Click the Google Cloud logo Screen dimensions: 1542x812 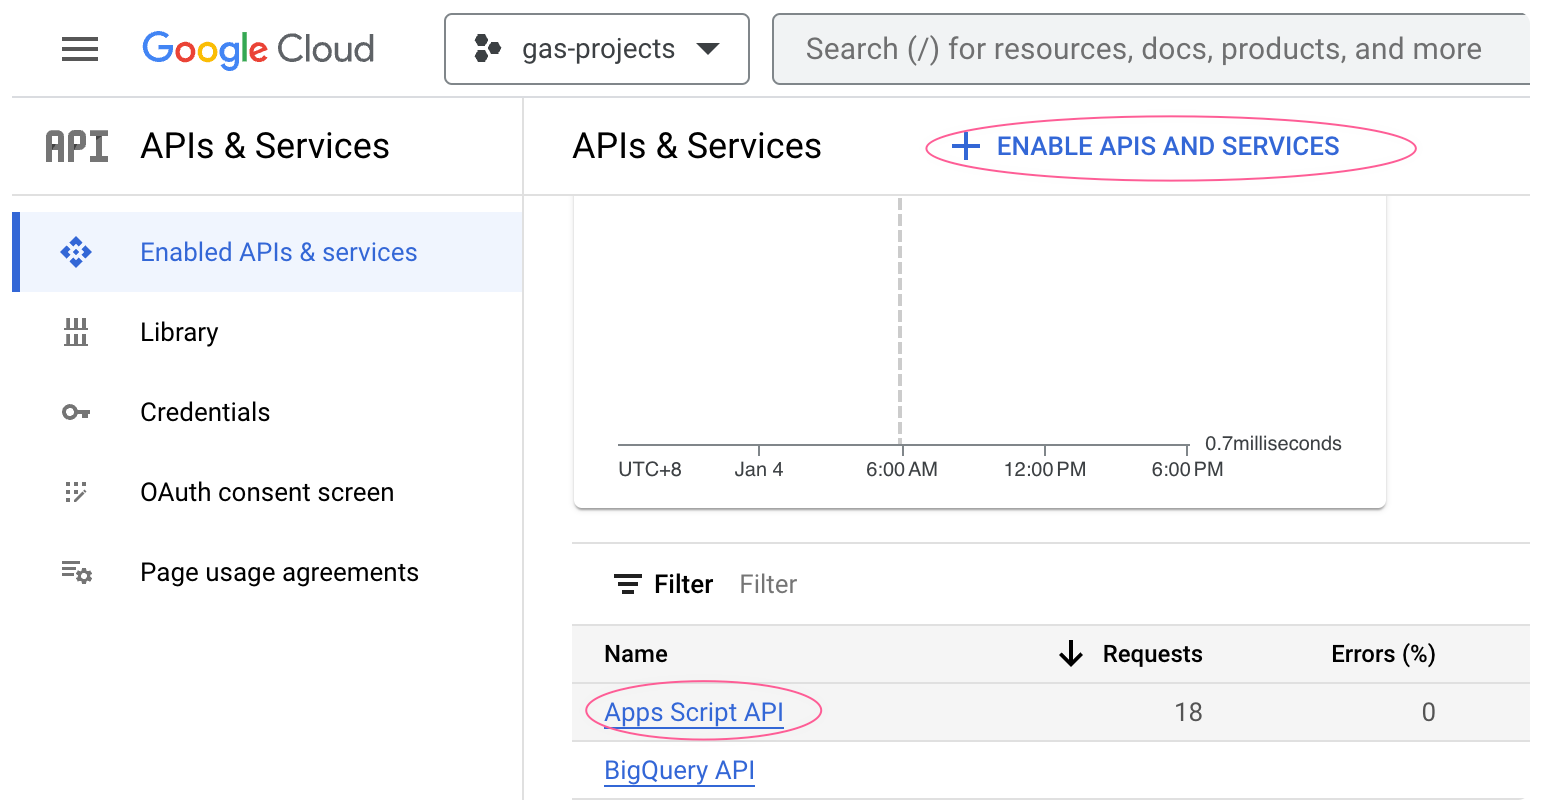pyautogui.click(x=258, y=49)
